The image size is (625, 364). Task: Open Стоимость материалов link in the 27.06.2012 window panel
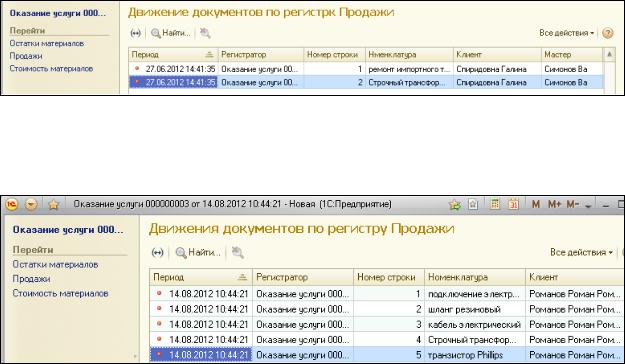51,68
